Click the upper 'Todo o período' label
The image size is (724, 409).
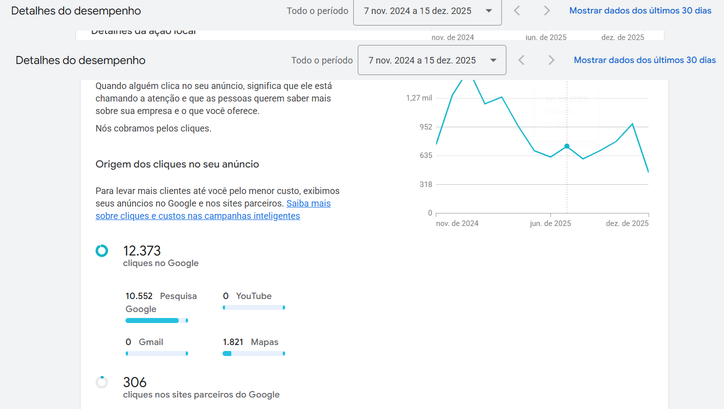coord(318,11)
